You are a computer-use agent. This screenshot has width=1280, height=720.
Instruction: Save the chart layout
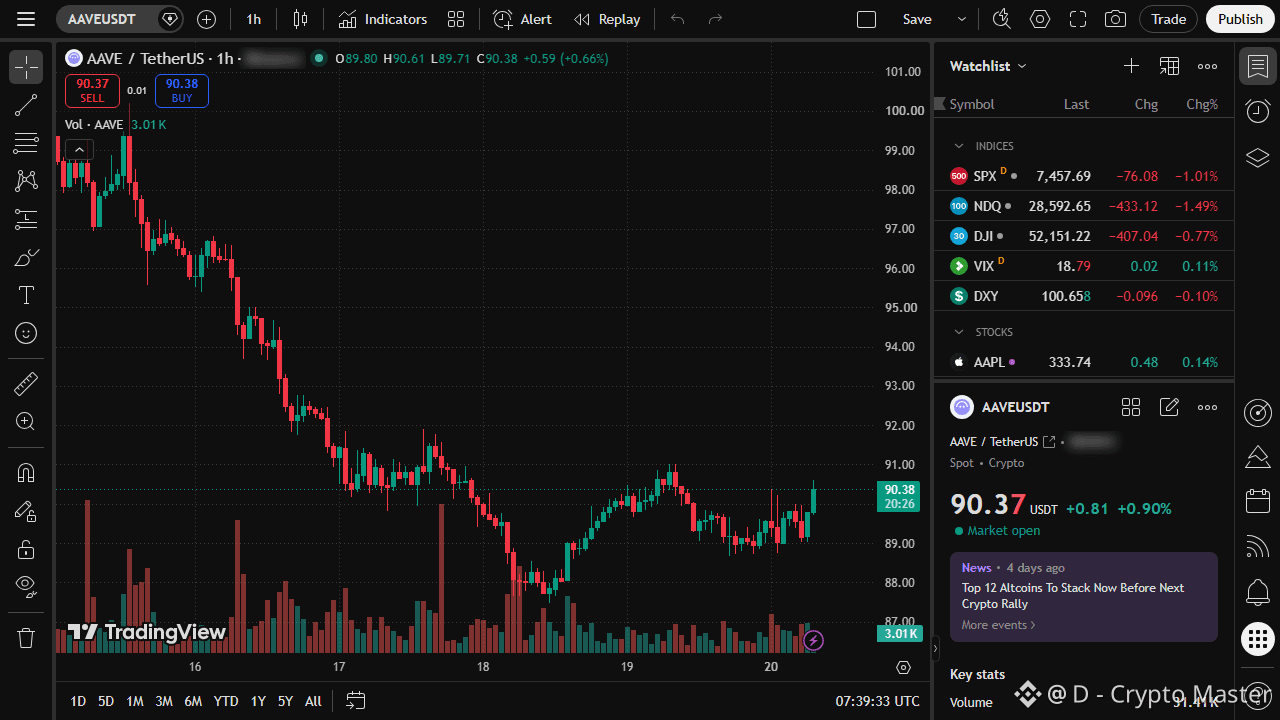tap(917, 19)
